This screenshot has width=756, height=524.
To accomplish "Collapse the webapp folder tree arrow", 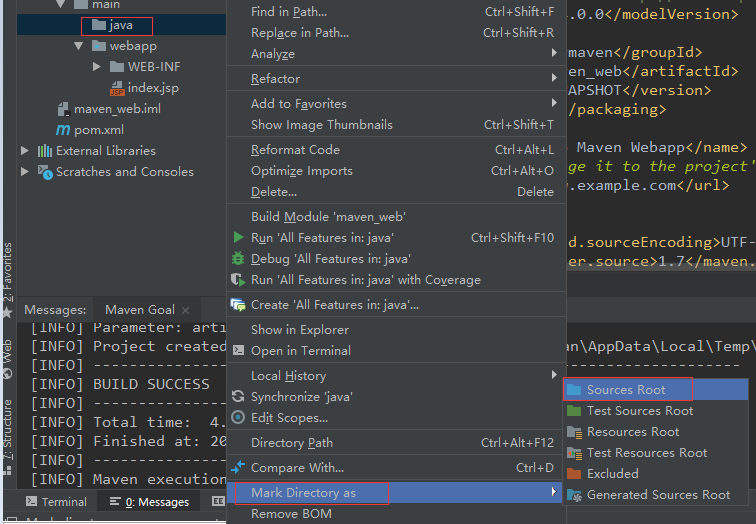I will [79, 46].
